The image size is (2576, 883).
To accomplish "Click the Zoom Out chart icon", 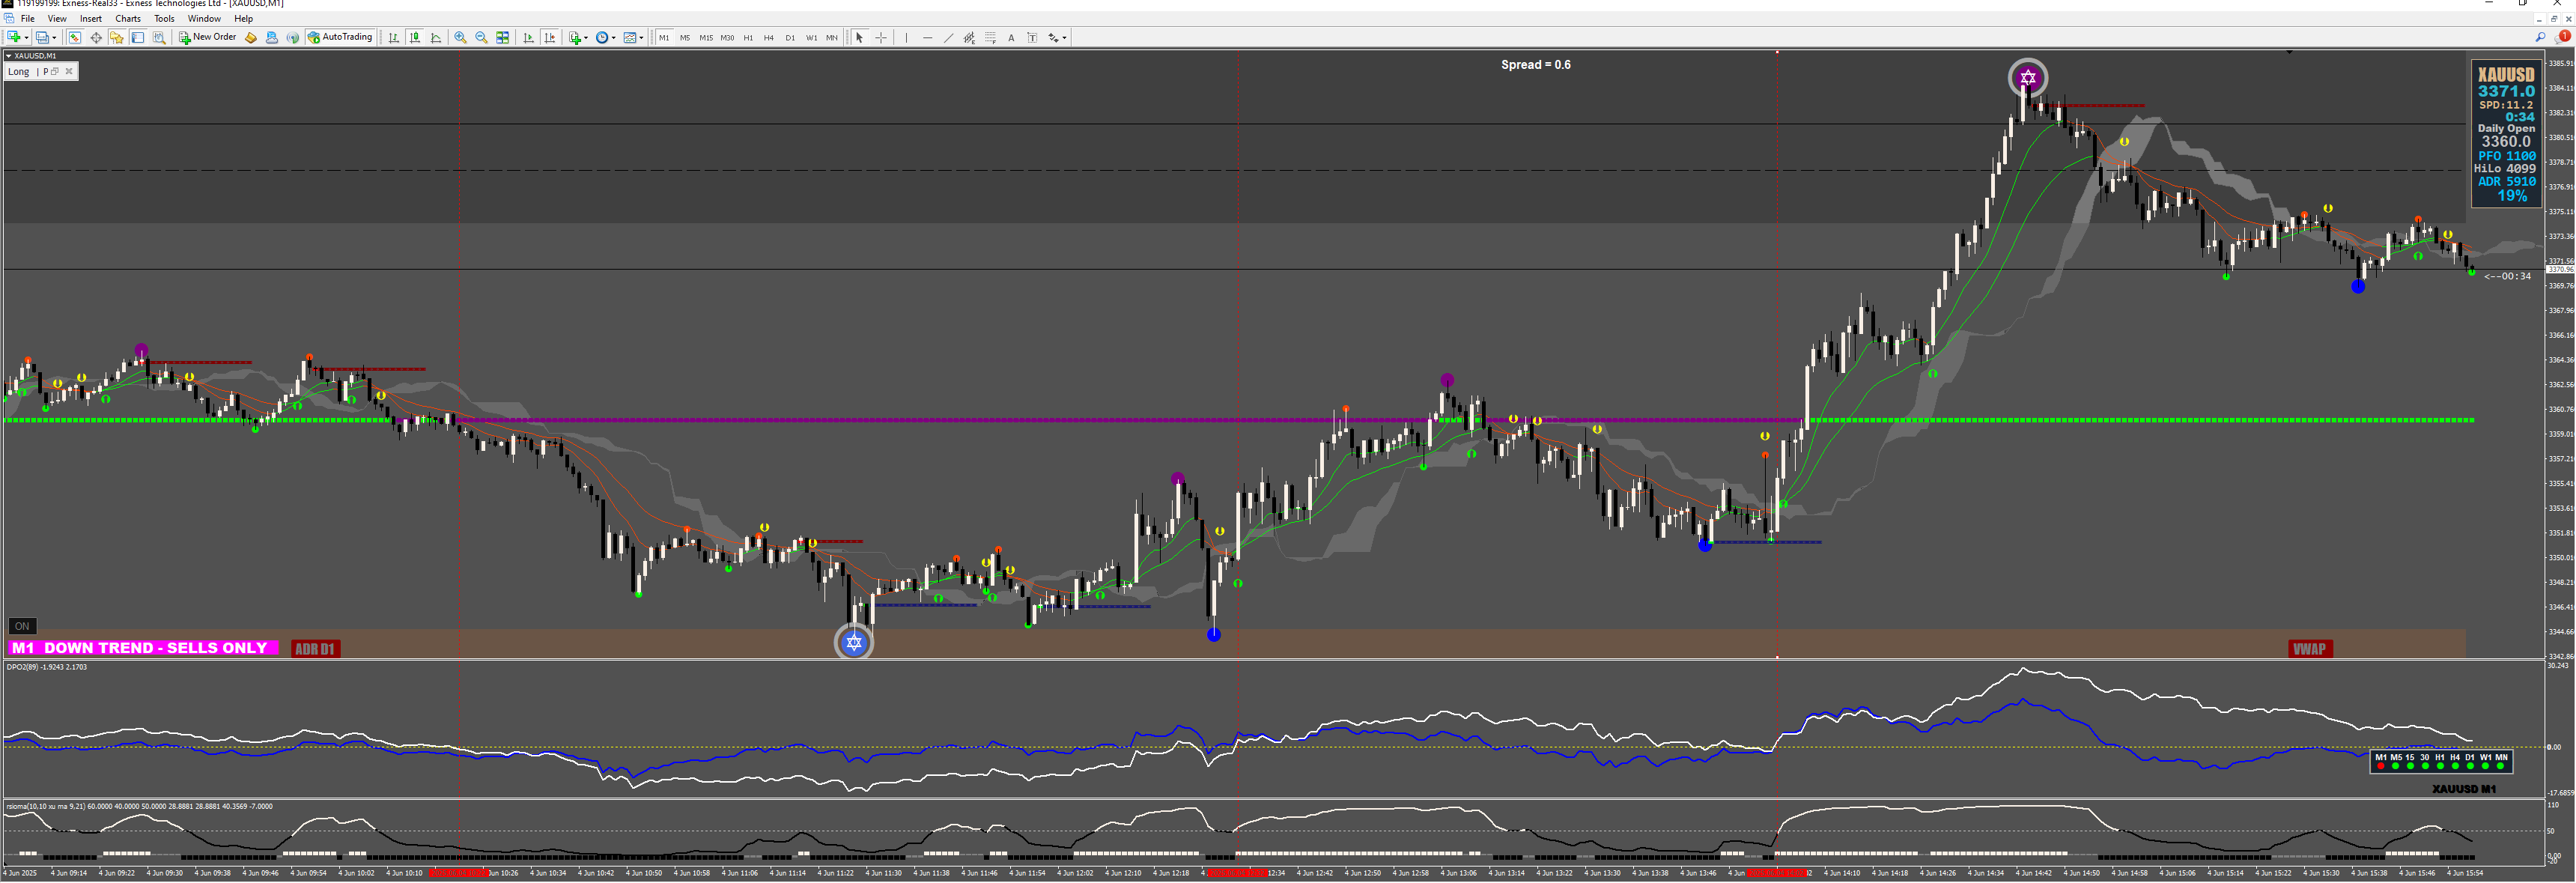I will coord(481,38).
